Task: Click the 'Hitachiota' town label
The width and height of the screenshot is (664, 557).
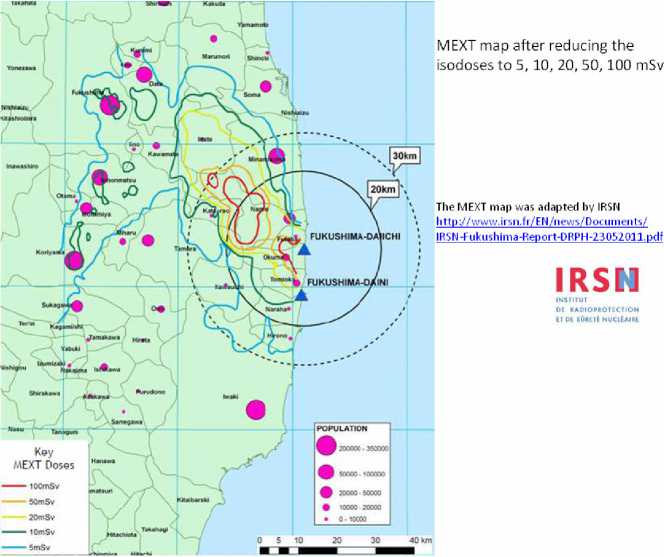Action: [122, 535]
